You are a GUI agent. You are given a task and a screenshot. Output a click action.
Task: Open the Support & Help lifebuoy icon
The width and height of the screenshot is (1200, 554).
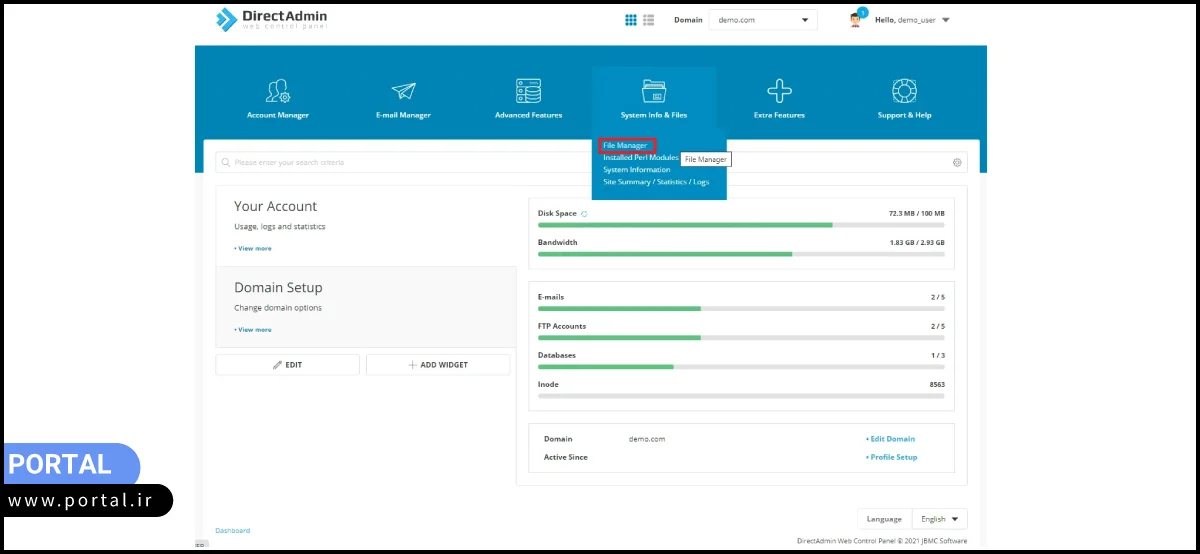[x=904, y=91]
